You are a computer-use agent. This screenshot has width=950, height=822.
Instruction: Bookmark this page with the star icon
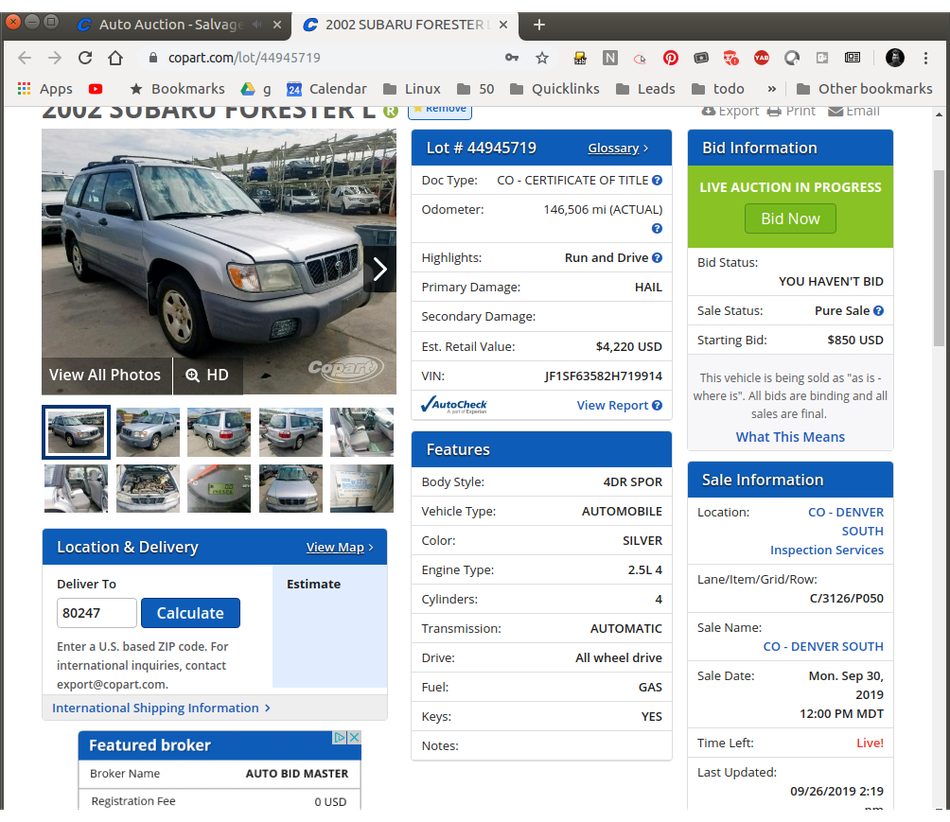click(542, 58)
